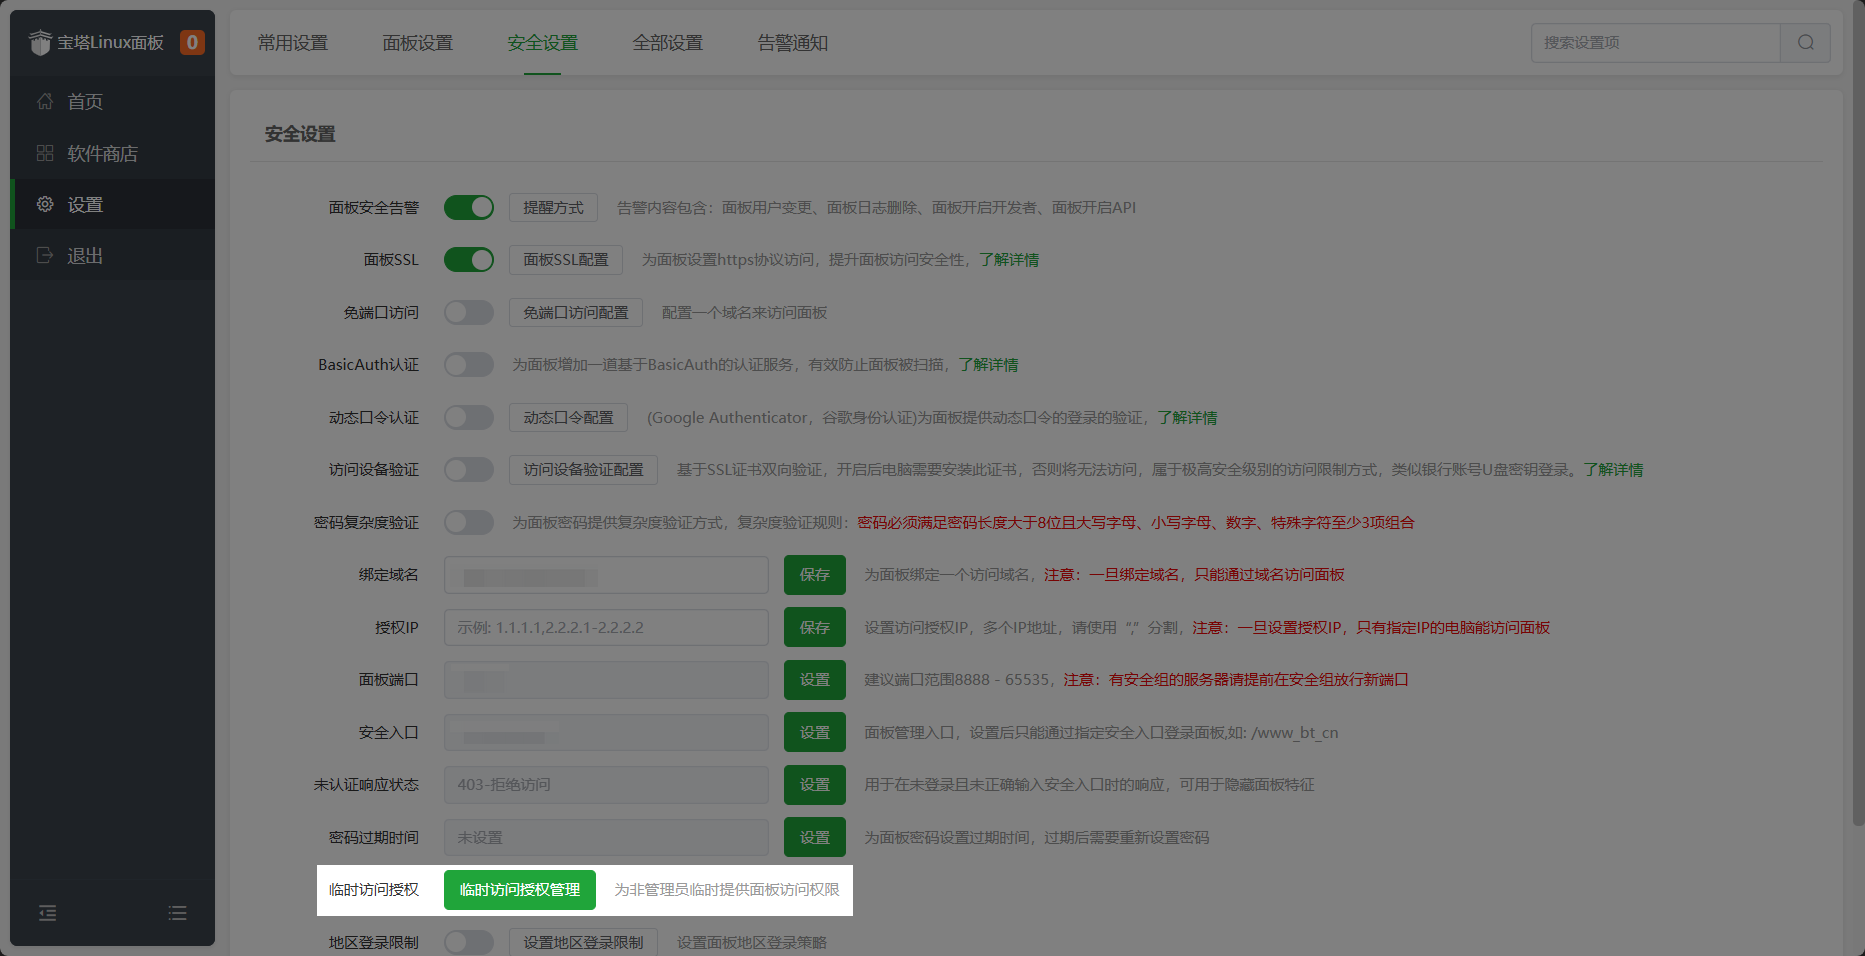This screenshot has width=1865, height=956.
Task: Open the 软件商店 software store icon
Action: click(x=44, y=153)
